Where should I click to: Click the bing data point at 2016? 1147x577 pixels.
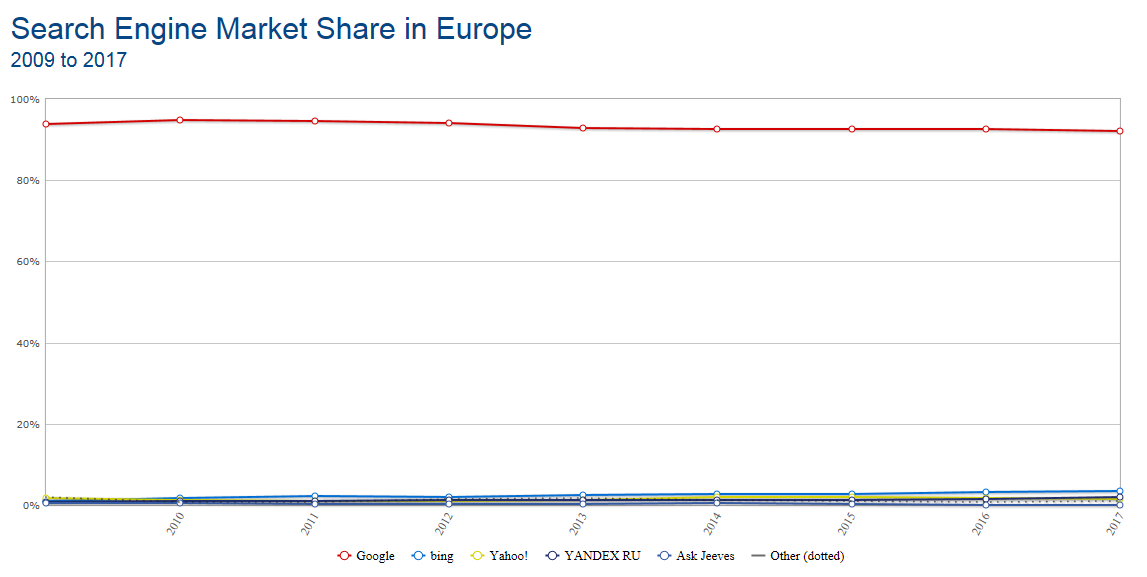(x=986, y=493)
